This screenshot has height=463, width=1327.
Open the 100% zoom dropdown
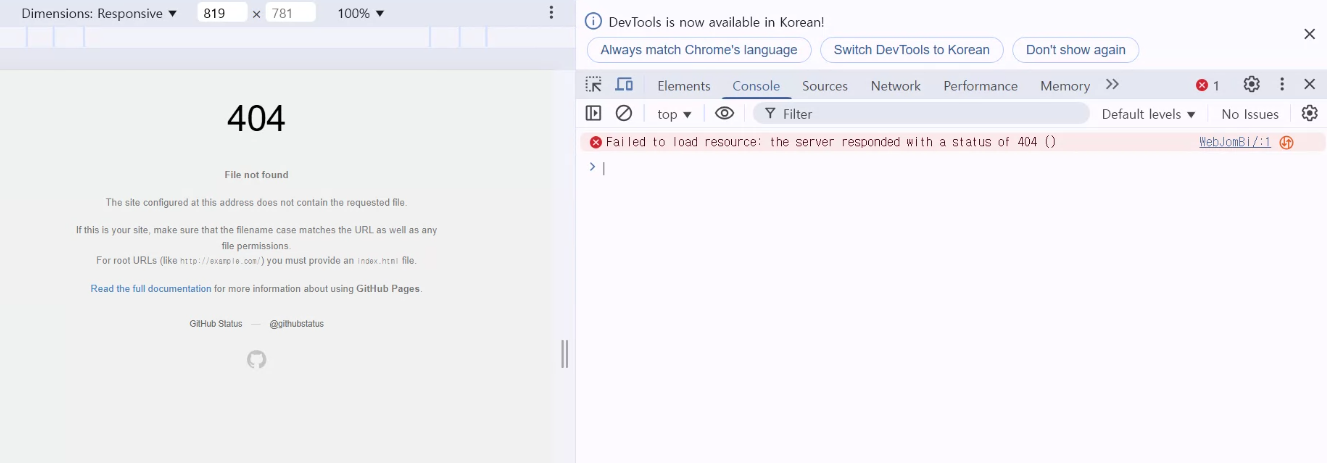point(360,13)
